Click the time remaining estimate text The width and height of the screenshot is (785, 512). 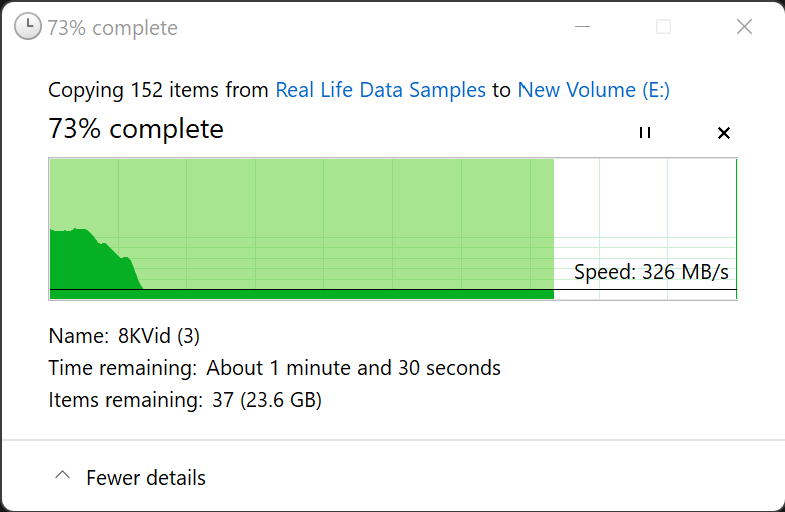click(x=353, y=368)
